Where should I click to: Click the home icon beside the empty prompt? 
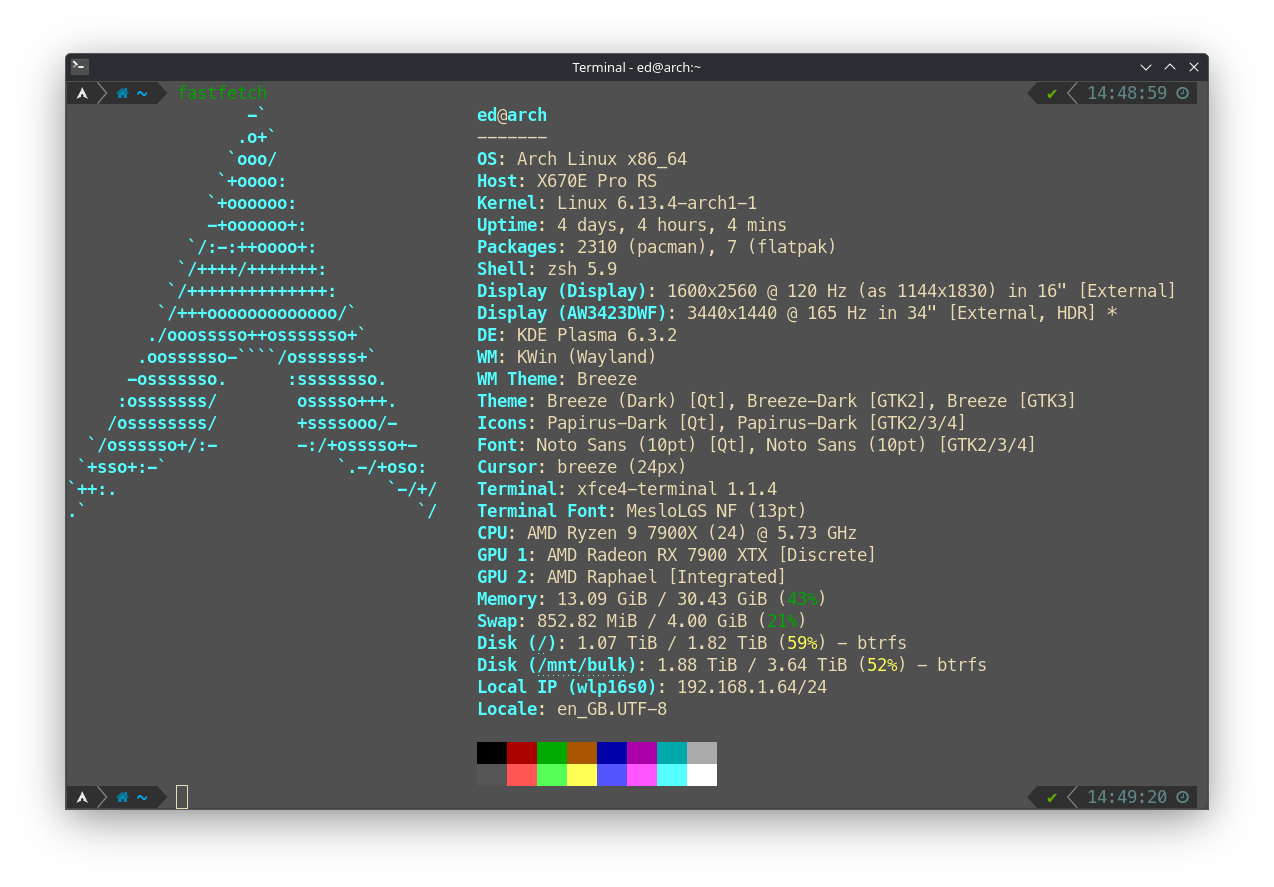(x=122, y=797)
